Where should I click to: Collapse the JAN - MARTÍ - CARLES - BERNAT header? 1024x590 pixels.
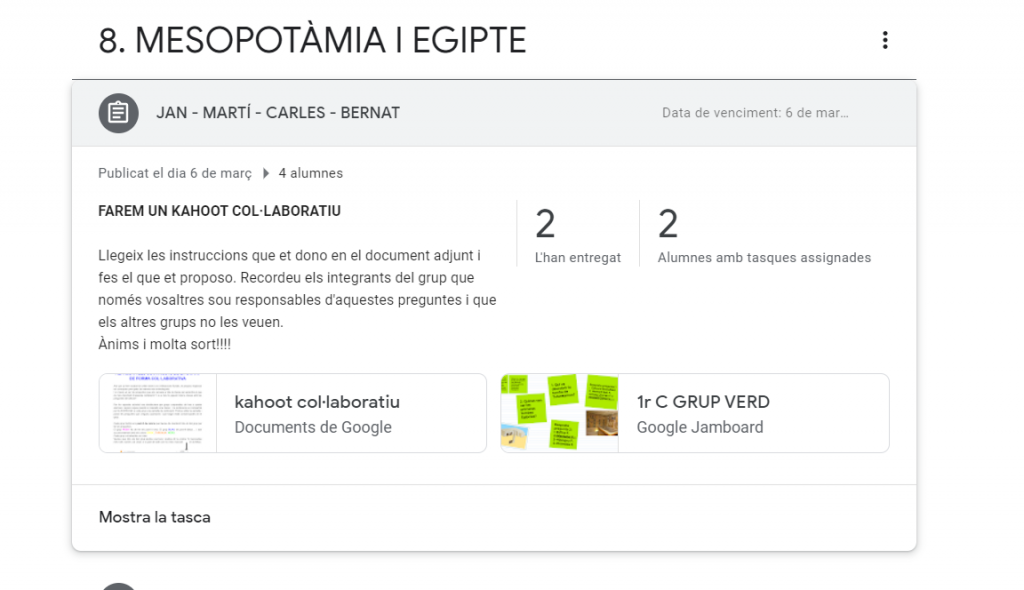click(277, 113)
